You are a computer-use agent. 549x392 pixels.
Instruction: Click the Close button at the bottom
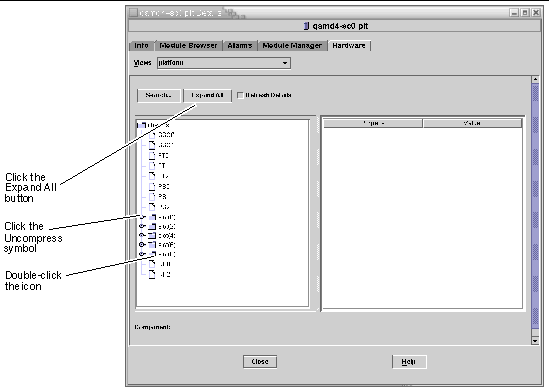260,362
